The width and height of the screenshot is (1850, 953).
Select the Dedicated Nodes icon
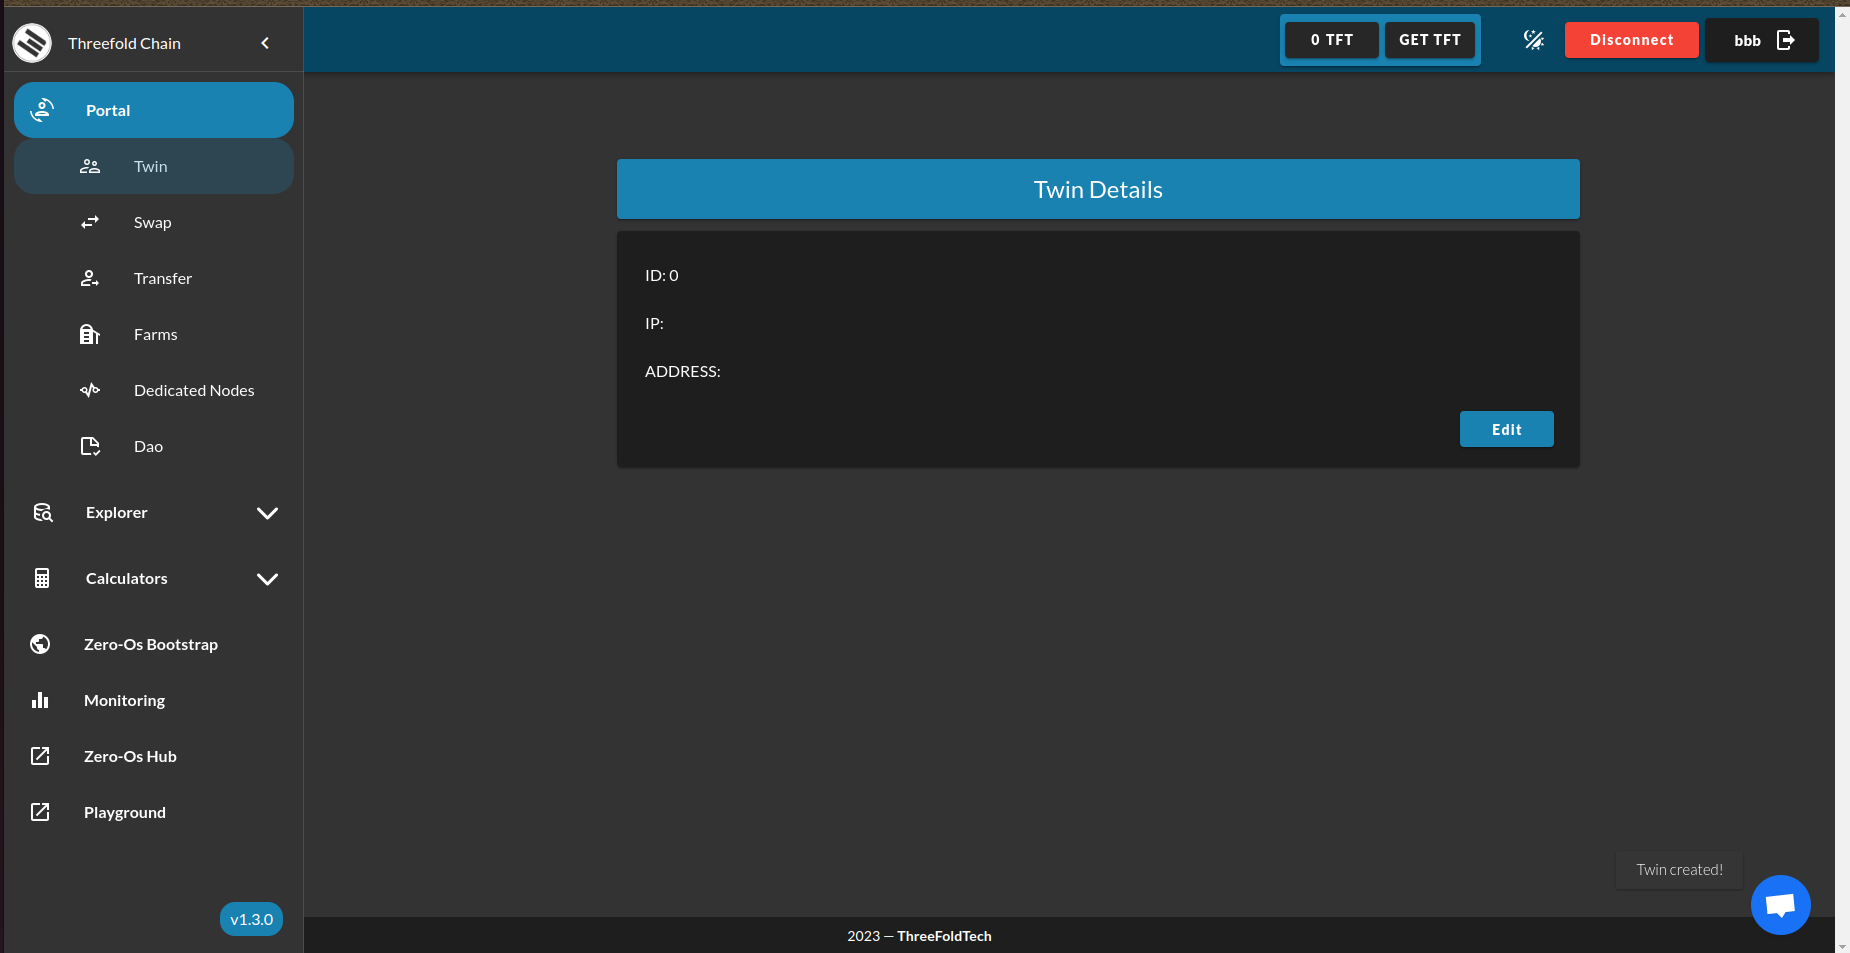click(90, 390)
